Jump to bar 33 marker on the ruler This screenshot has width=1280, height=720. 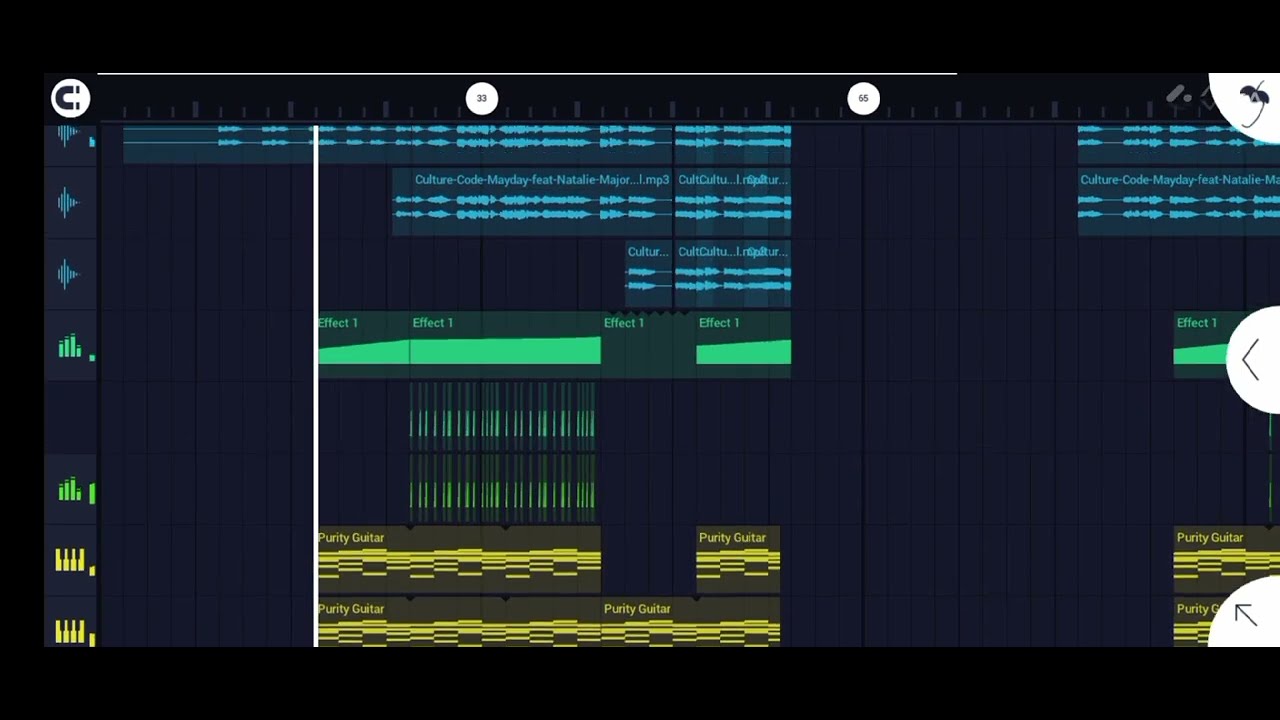click(481, 98)
